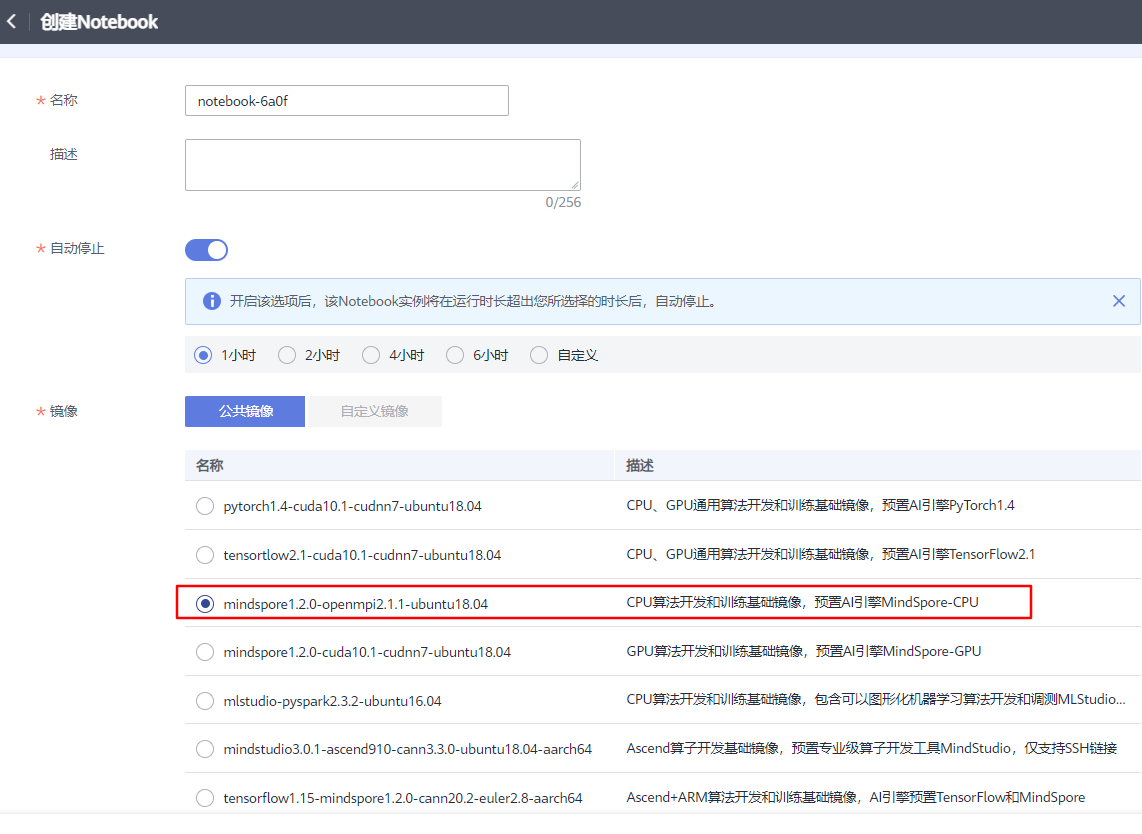
Task: Switch to the 公共镜像 tab
Action: 245,412
